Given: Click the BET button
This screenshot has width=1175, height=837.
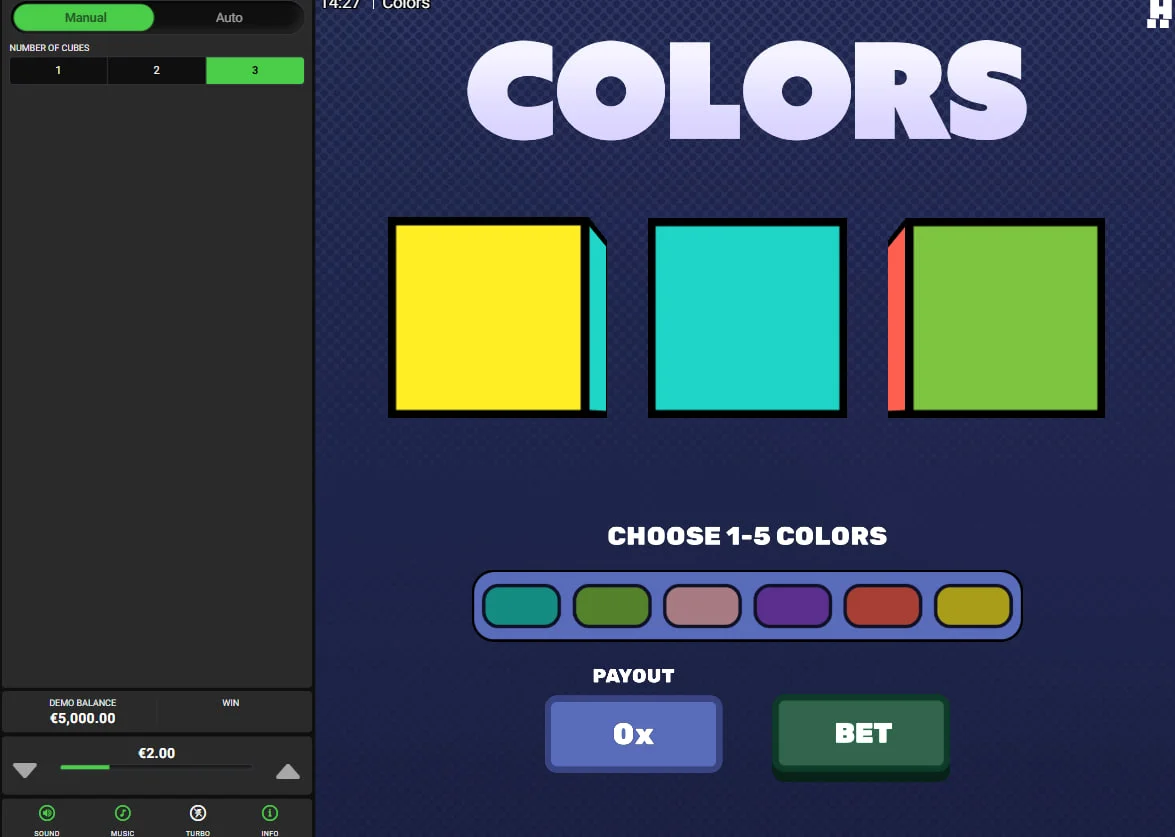Looking at the screenshot, I should [862, 735].
